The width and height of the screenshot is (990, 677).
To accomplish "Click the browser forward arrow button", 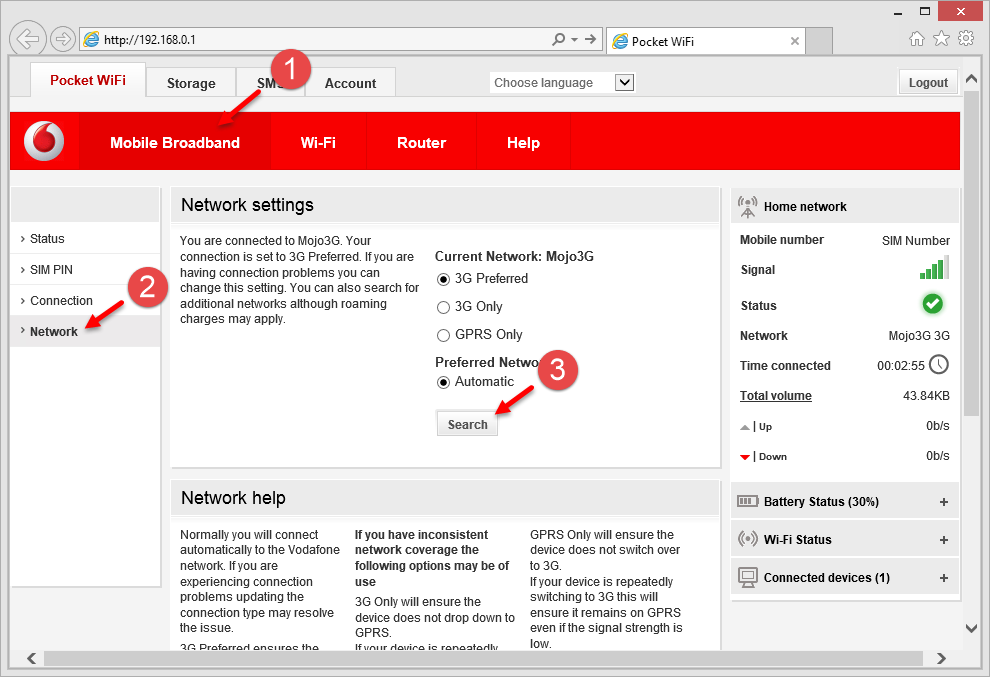I will (63, 39).
